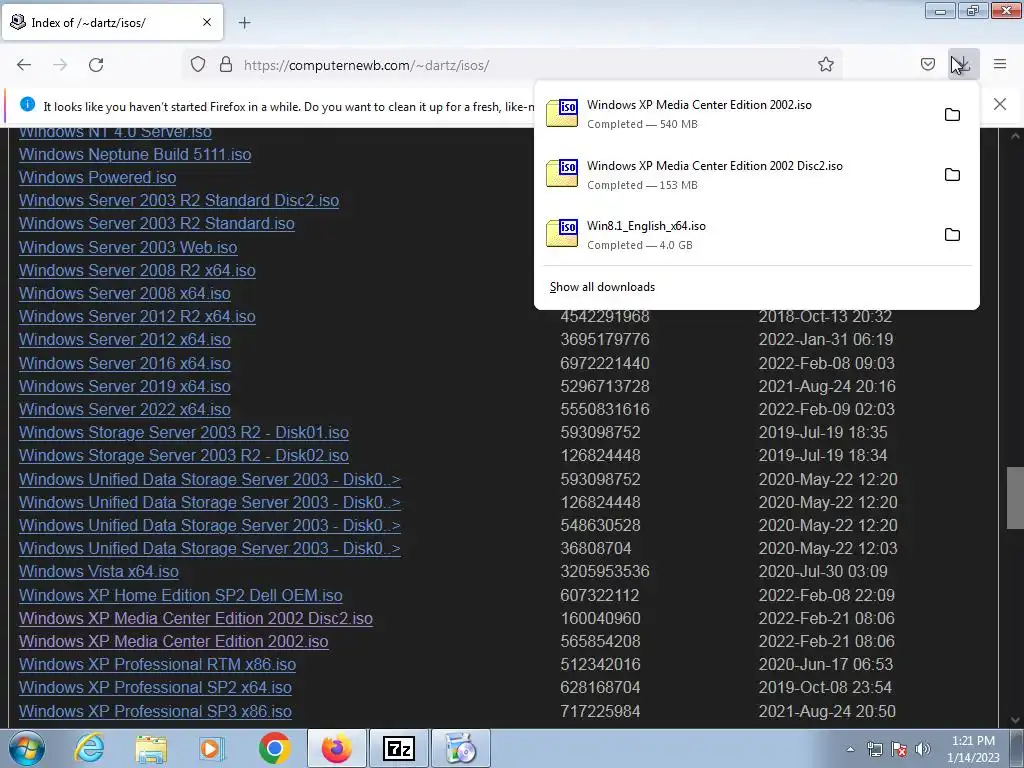Open the Windows Start menu orb

click(x=27, y=748)
